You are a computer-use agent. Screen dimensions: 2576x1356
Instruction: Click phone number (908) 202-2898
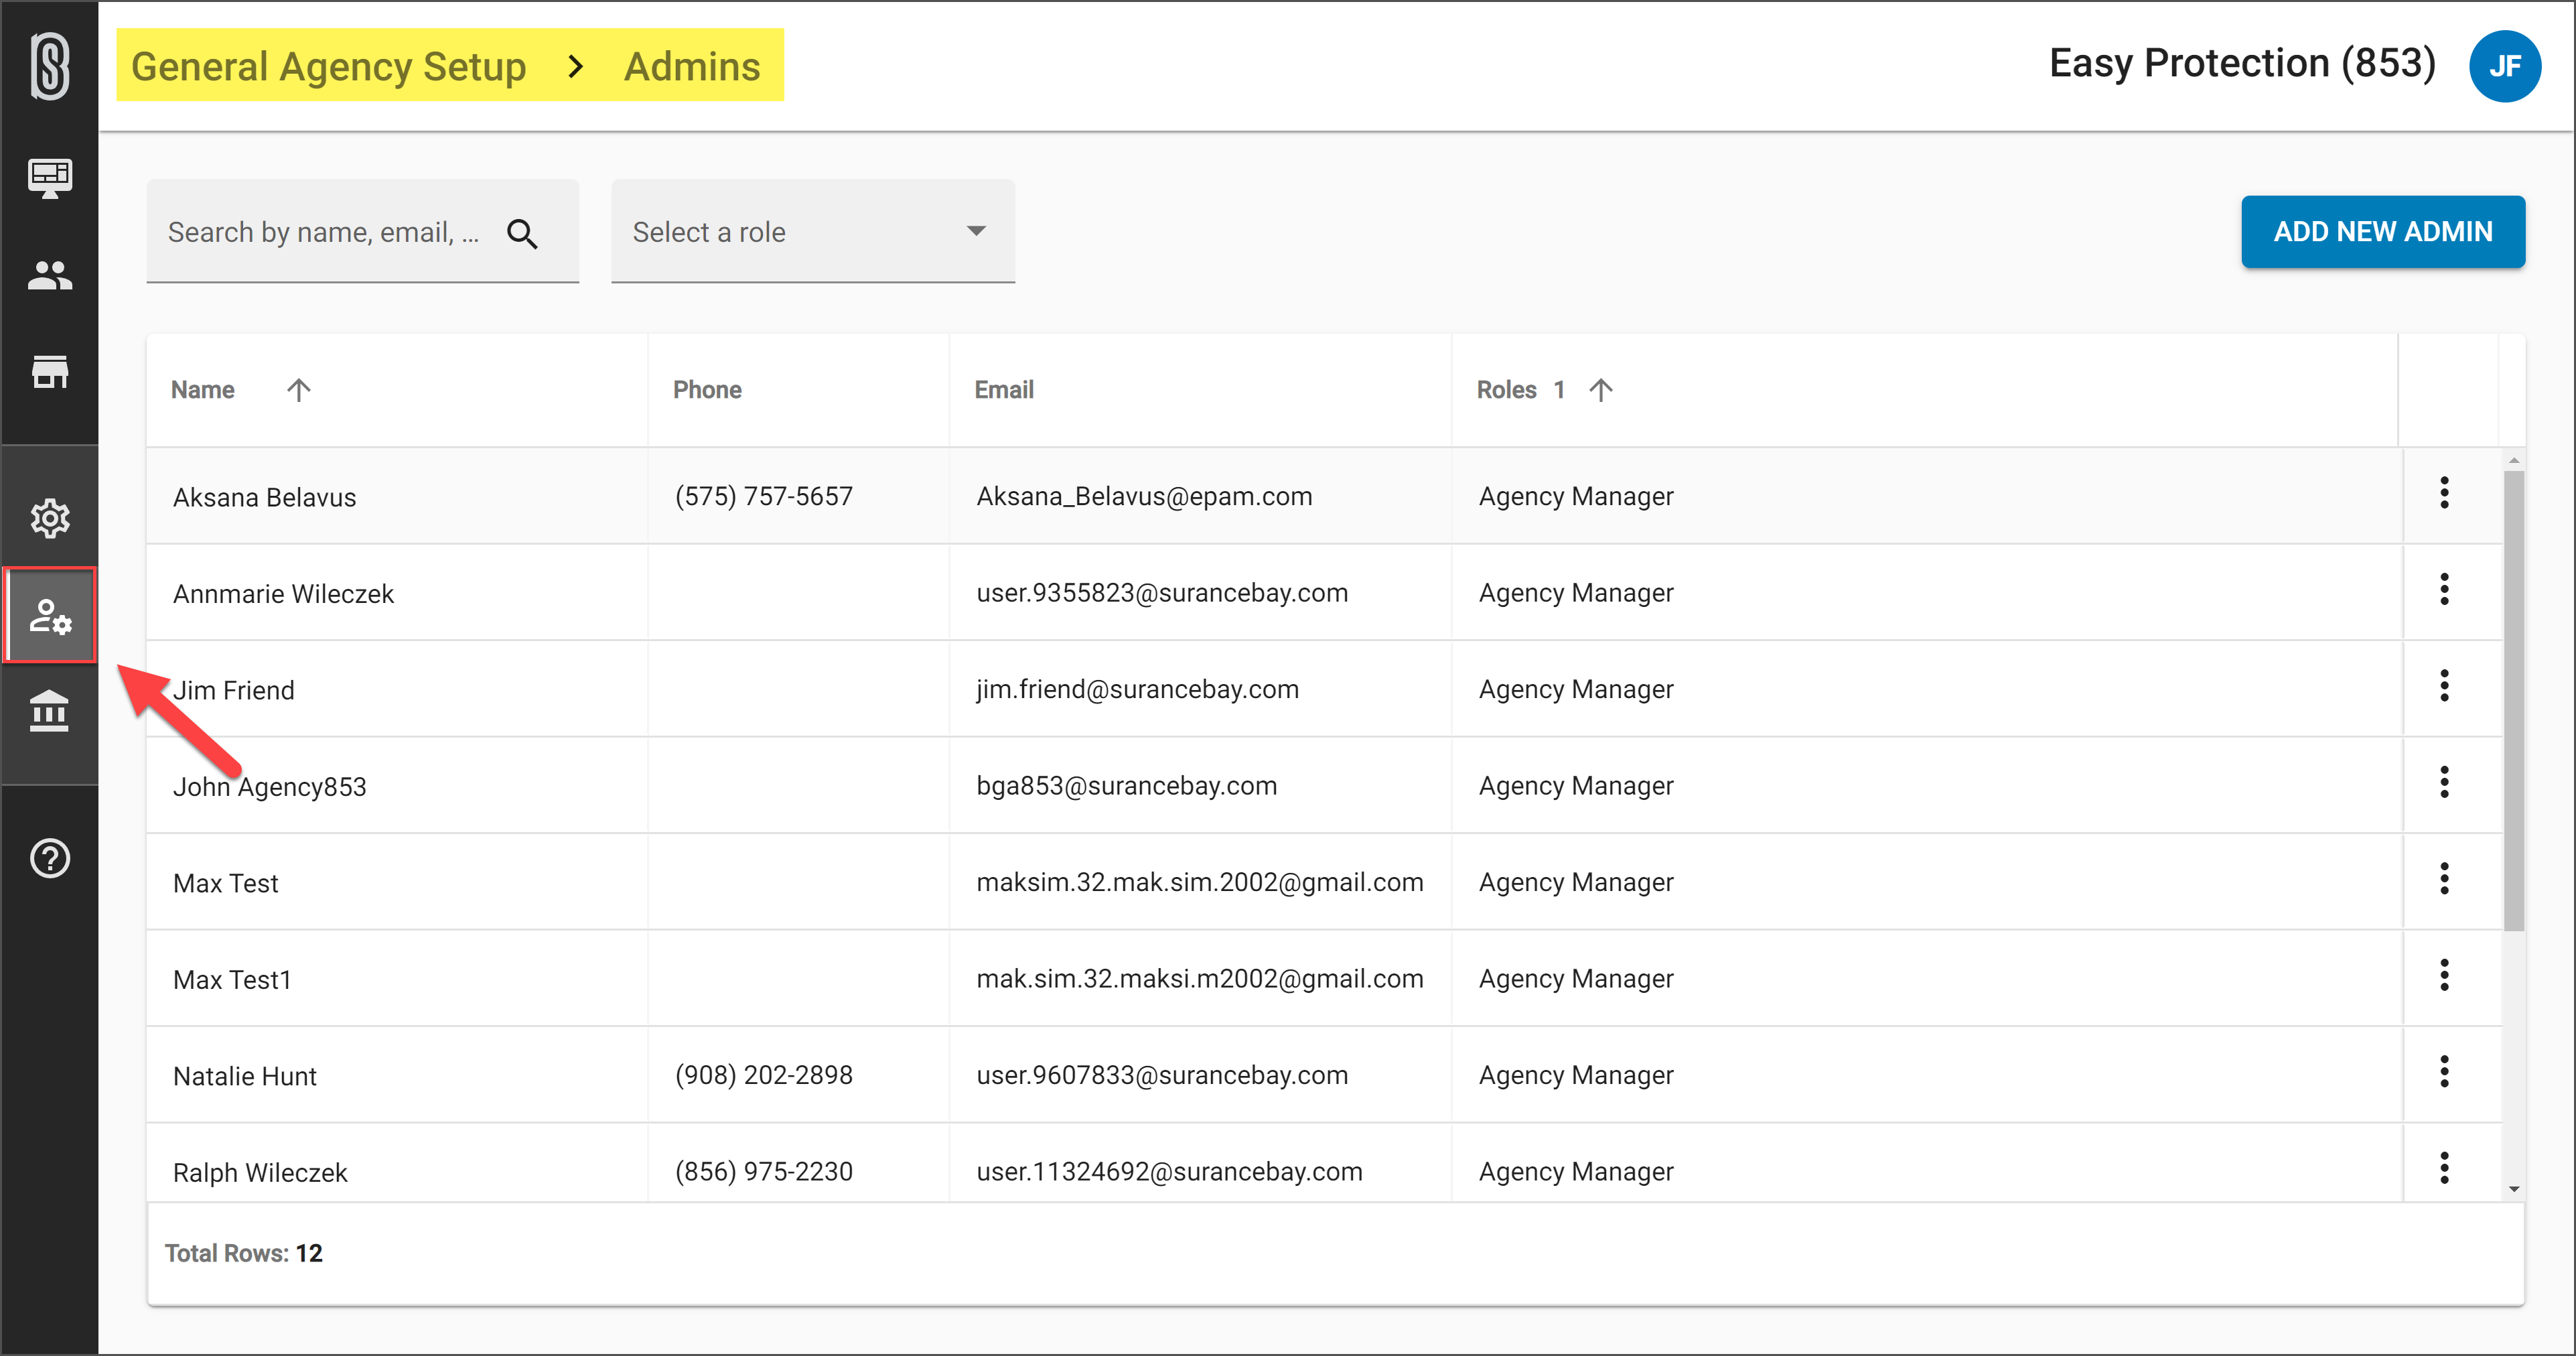point(764,1076)
